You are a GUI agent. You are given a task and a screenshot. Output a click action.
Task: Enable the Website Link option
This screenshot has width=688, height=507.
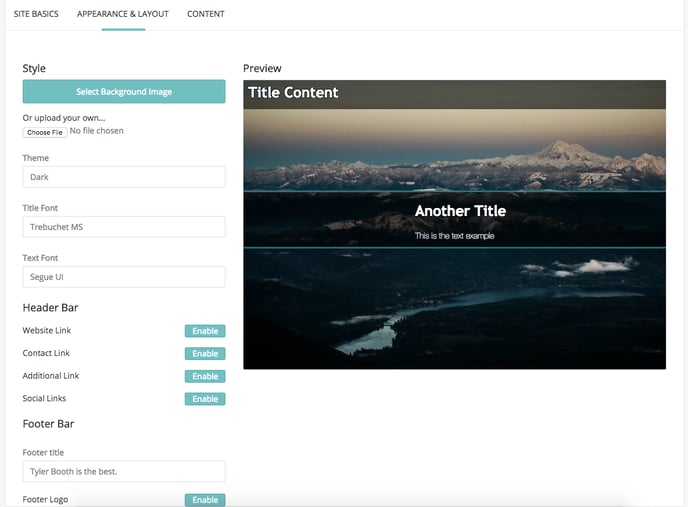tap(205, 331)
